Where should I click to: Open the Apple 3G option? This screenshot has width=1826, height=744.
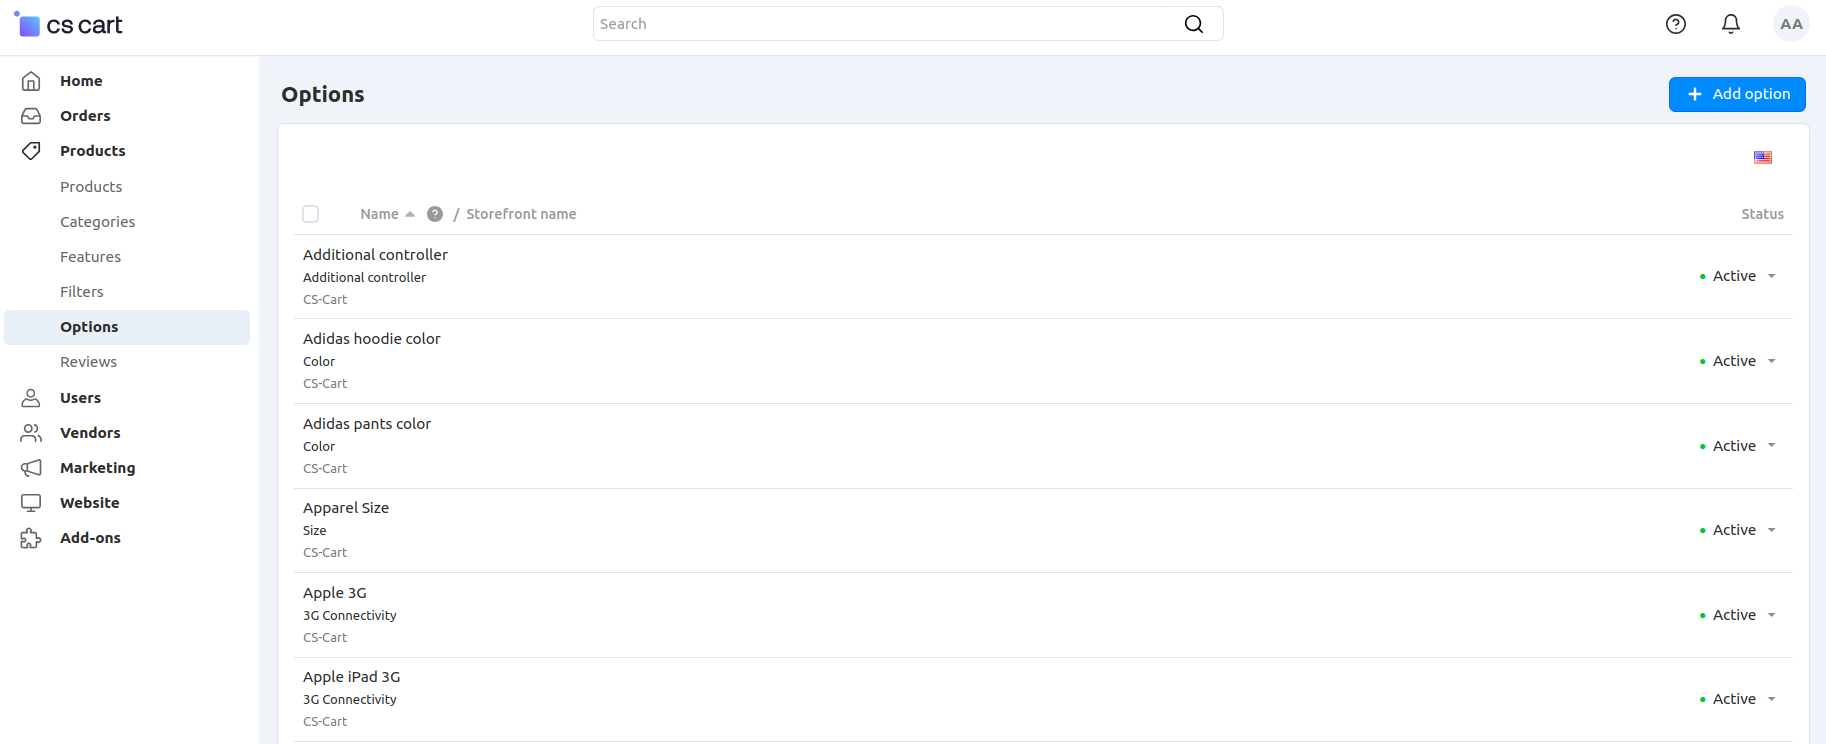click(x=335, y=593)
